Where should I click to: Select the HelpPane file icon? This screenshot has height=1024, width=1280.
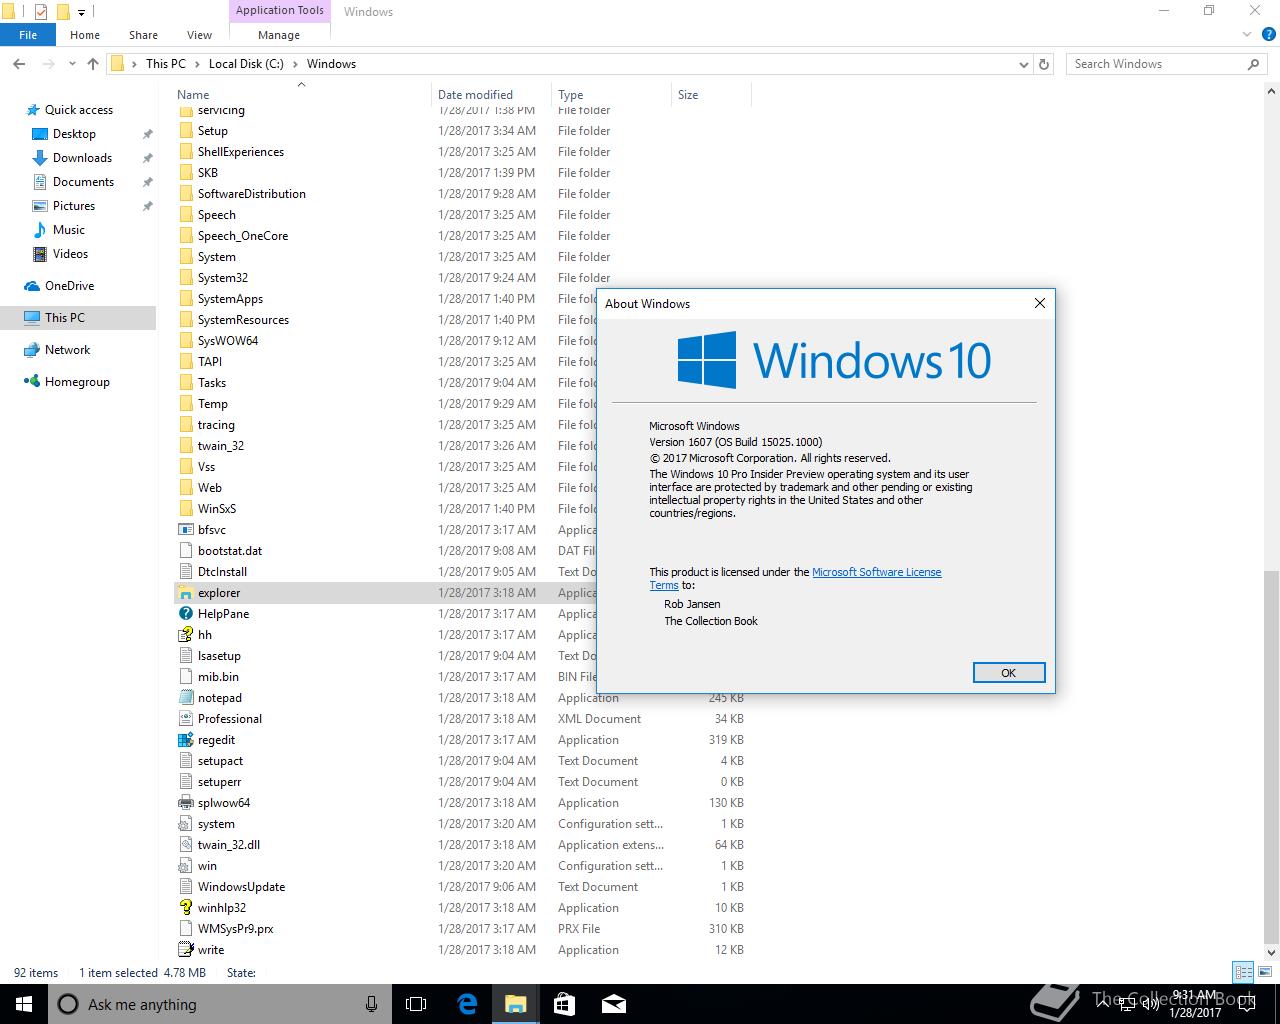[185, 614]
